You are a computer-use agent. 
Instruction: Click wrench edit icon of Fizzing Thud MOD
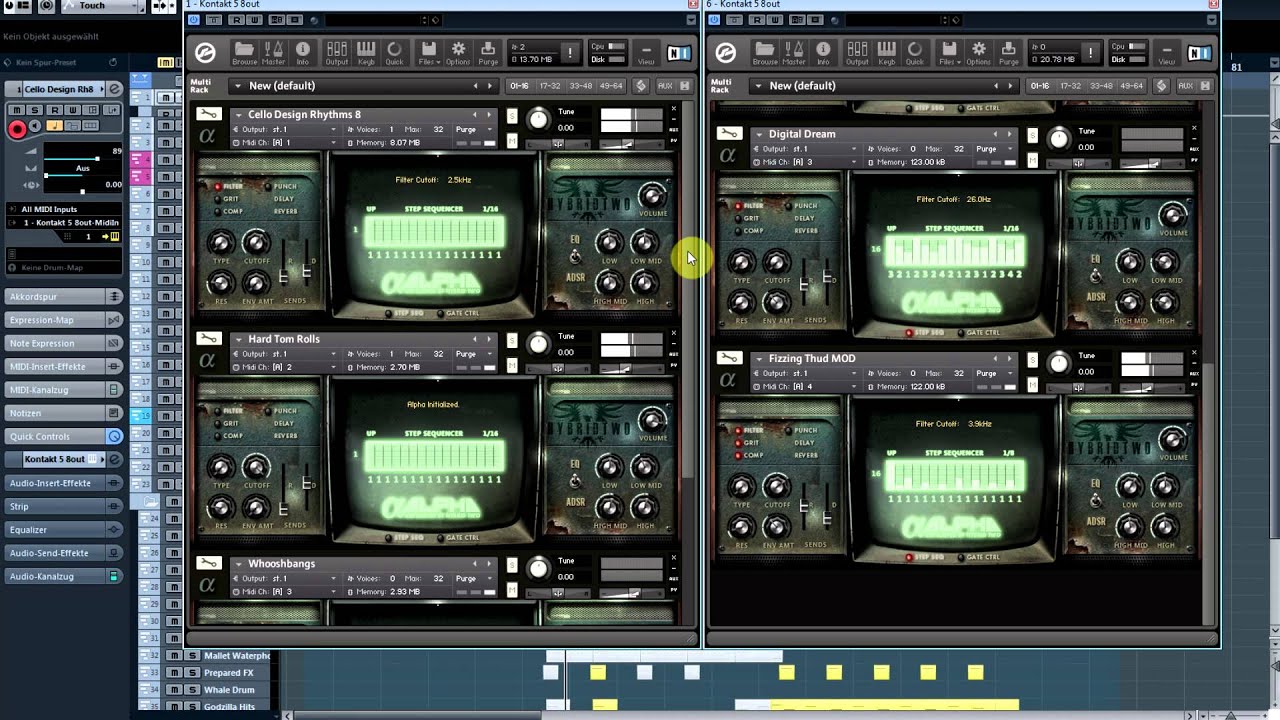(x=729, y=358)
